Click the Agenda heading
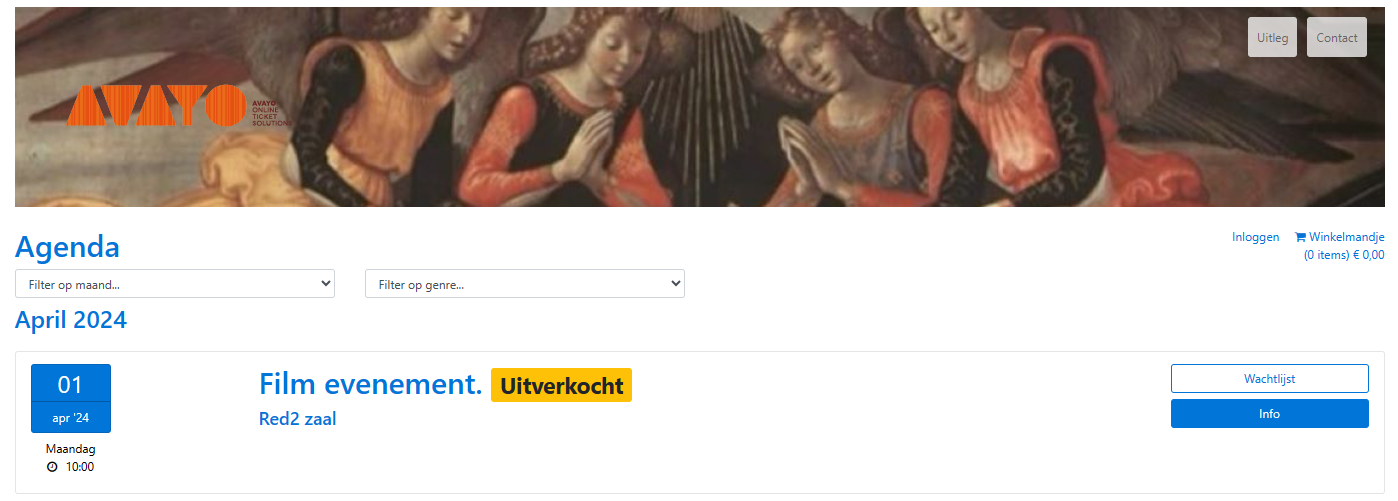The image size is (1398, 501). point(67,247)
